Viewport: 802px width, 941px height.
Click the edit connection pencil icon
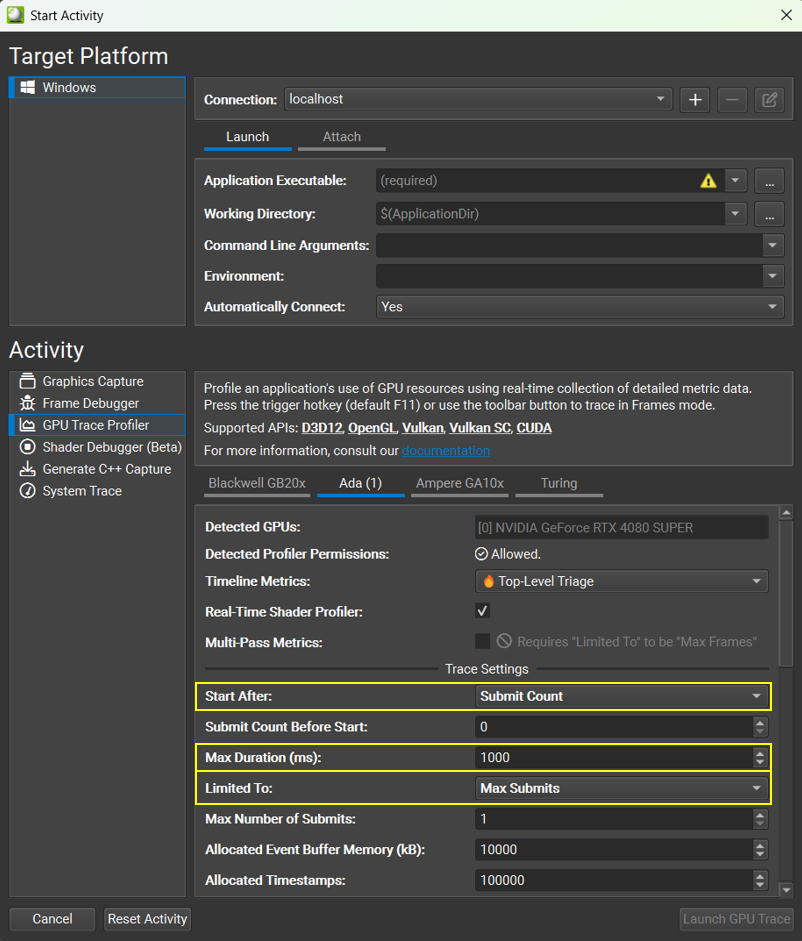tap(769, 100)
